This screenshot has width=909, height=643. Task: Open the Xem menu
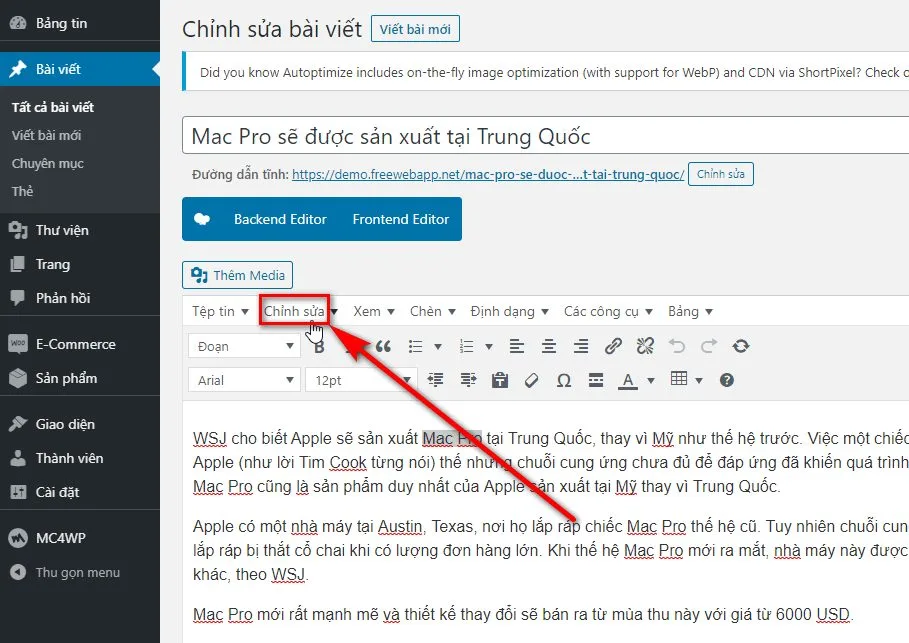(x=374, y=311)
